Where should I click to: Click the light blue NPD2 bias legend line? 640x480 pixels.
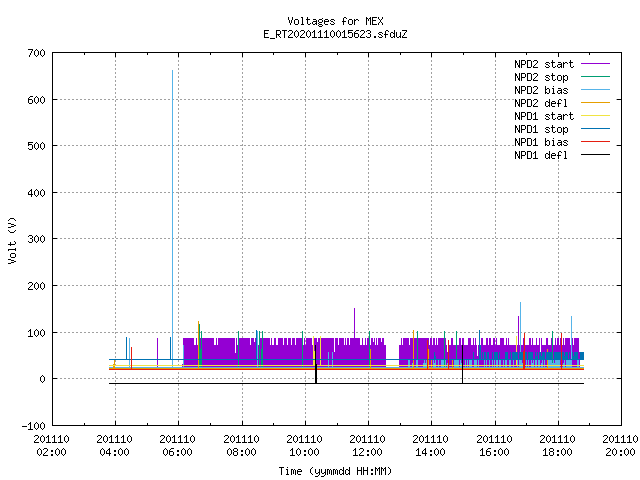click(596, 90)
